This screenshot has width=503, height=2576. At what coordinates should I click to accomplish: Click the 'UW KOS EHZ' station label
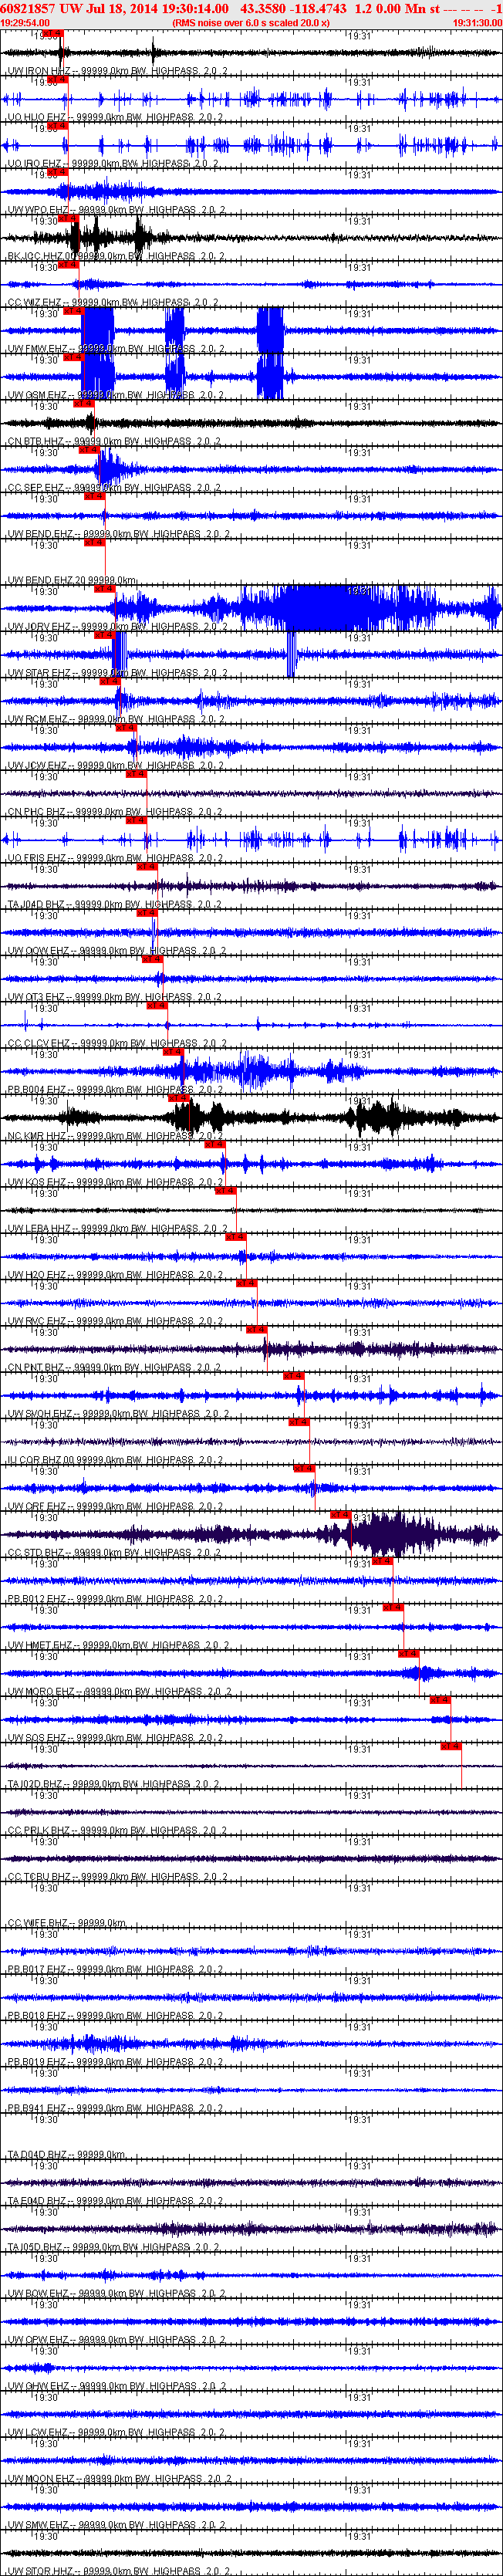[37, 1183]
